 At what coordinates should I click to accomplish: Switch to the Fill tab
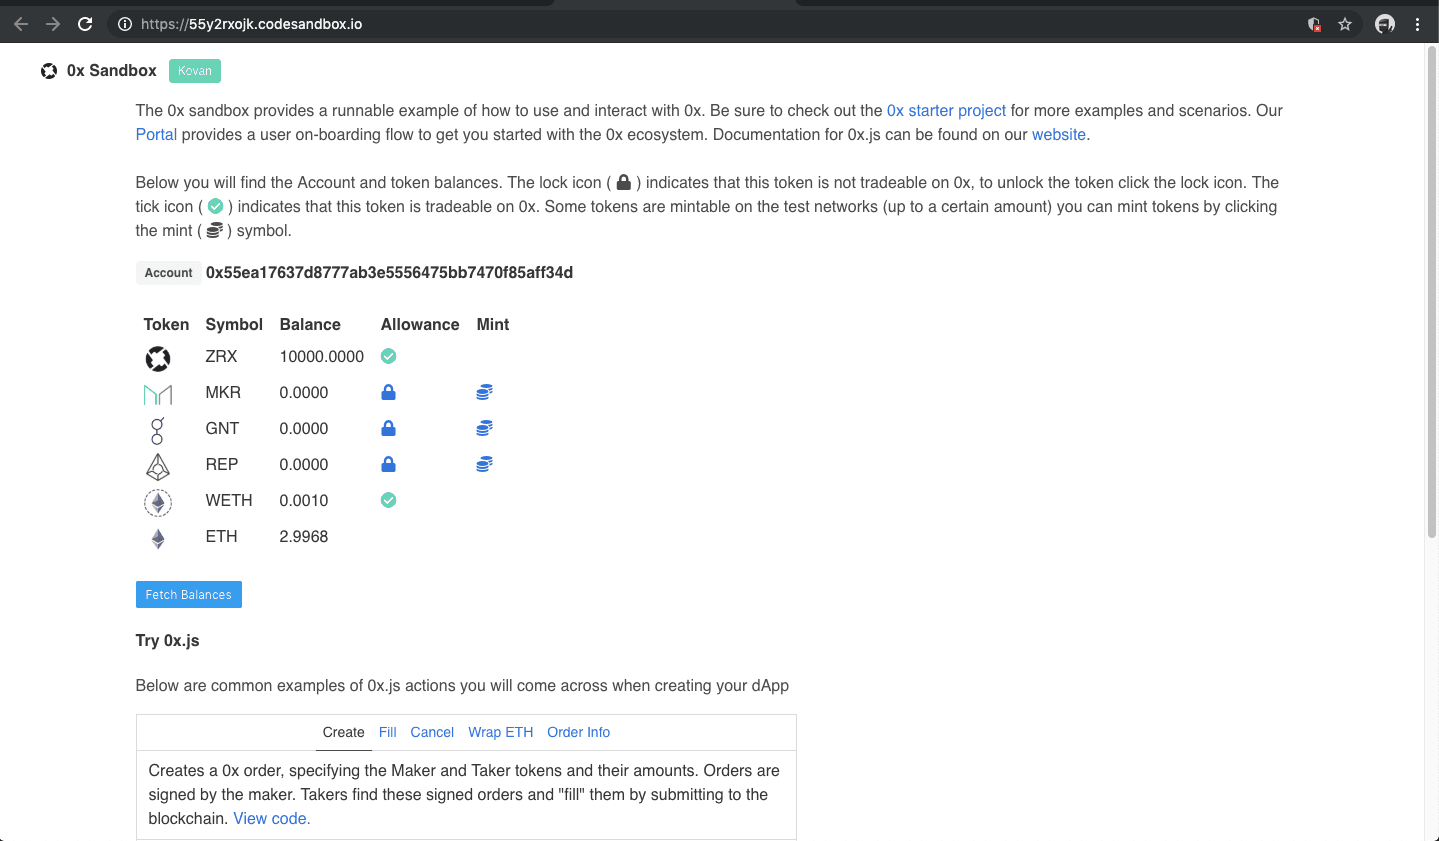[x=388, y=732]
